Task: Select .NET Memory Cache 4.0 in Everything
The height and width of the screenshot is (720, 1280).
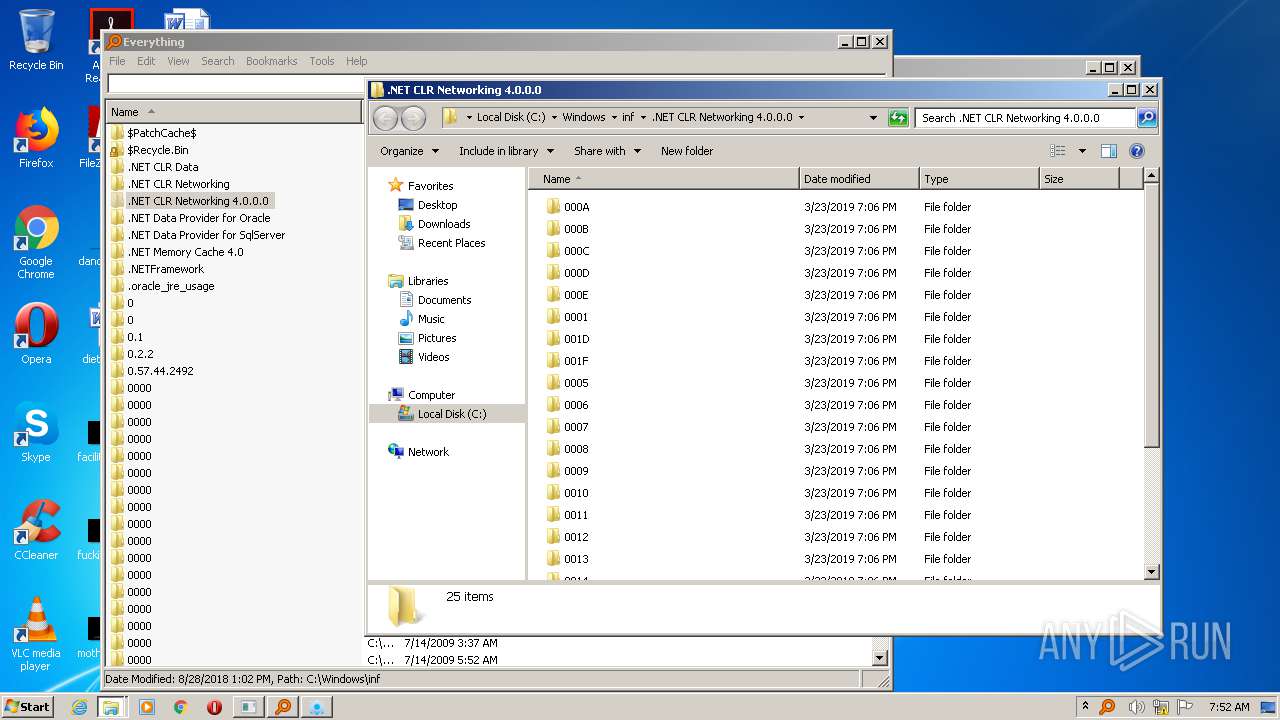Action: click(x=177, y=252)
